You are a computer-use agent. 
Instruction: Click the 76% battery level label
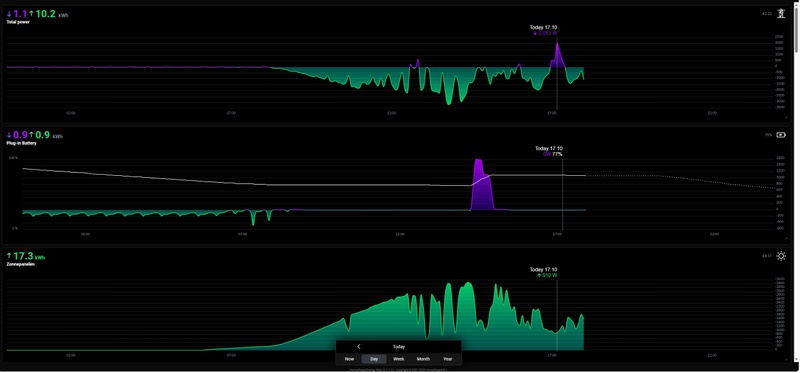click(x=768, y=135)
